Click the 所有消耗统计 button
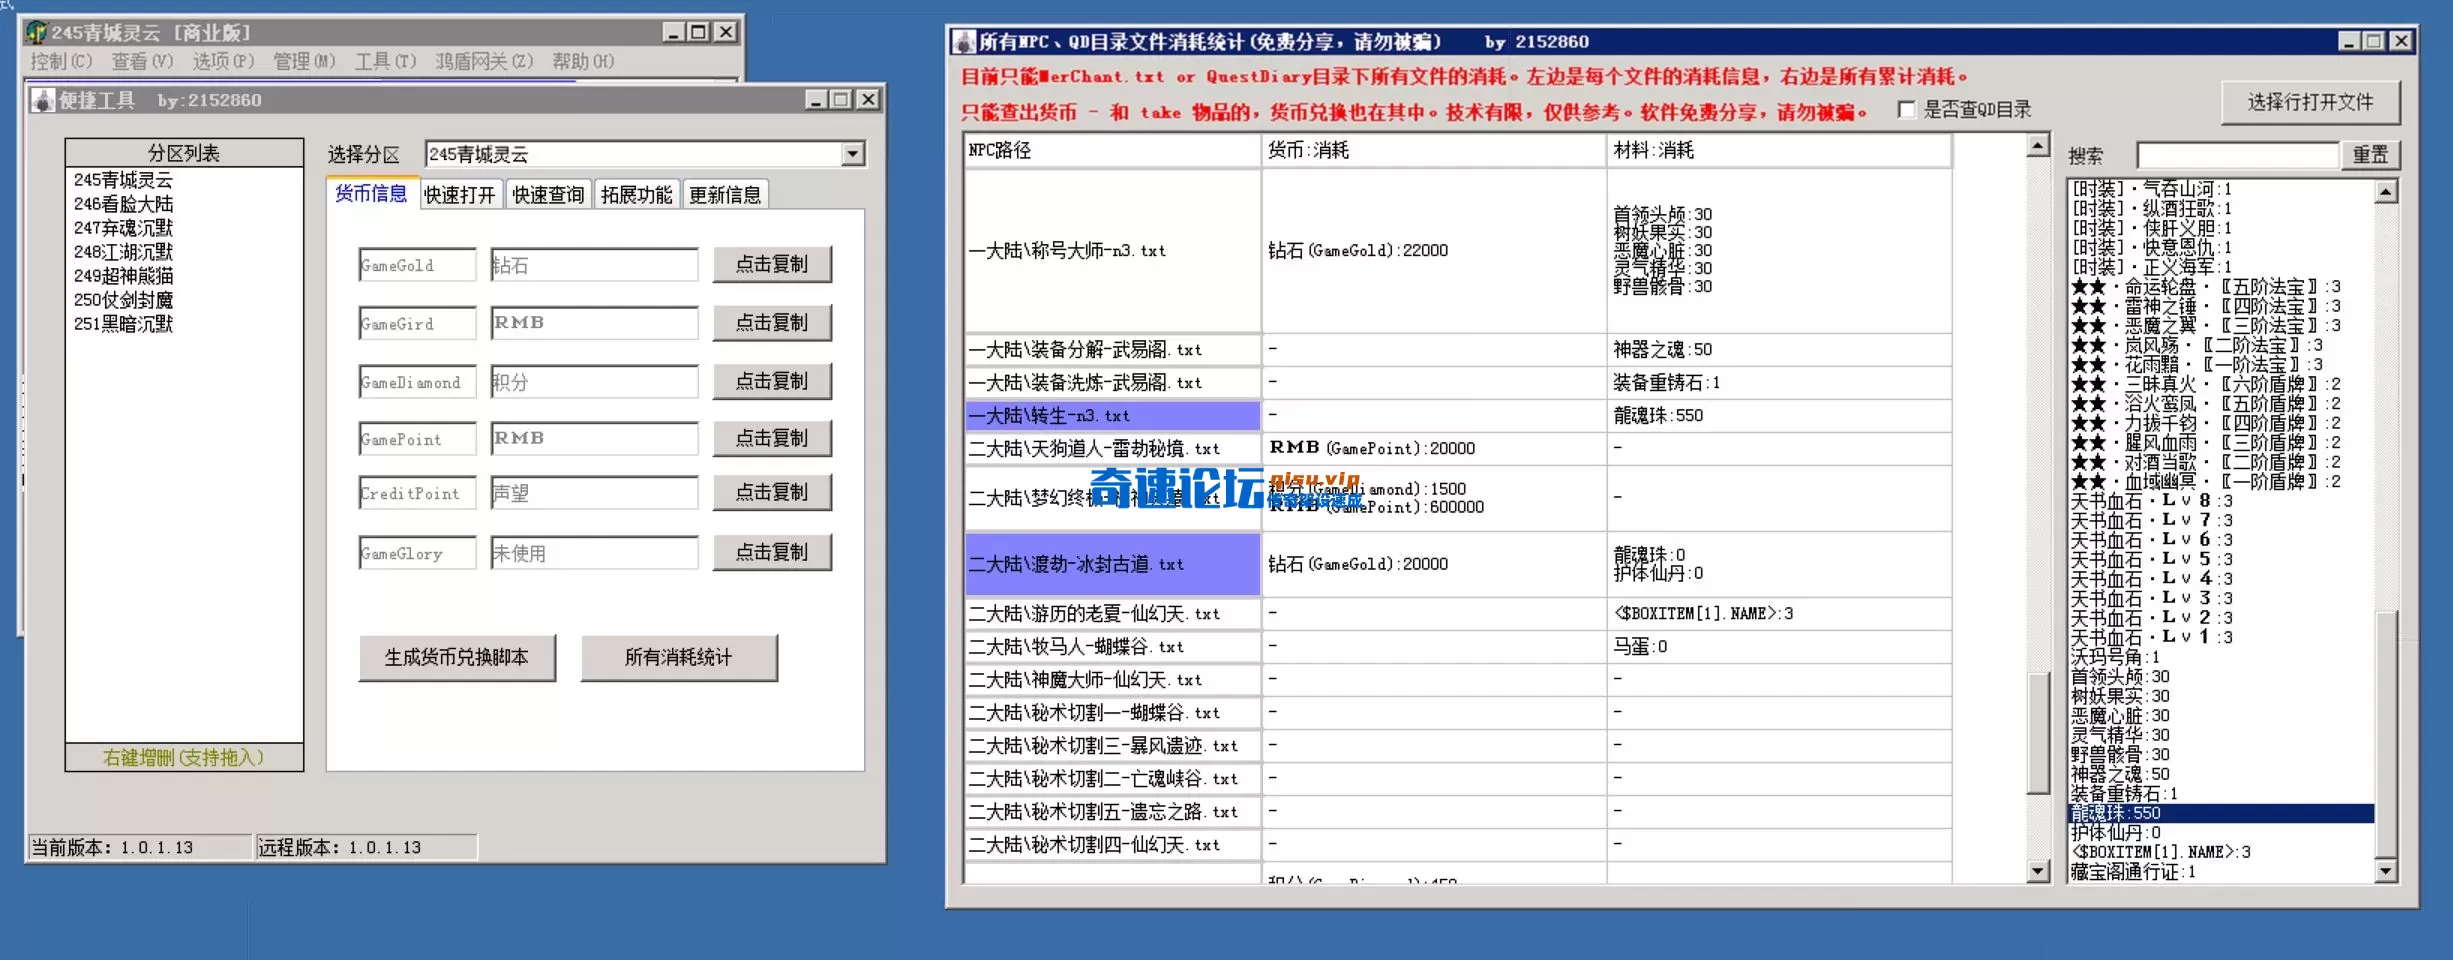Viewport: 2453px width, 960px height. coord(679,657)
